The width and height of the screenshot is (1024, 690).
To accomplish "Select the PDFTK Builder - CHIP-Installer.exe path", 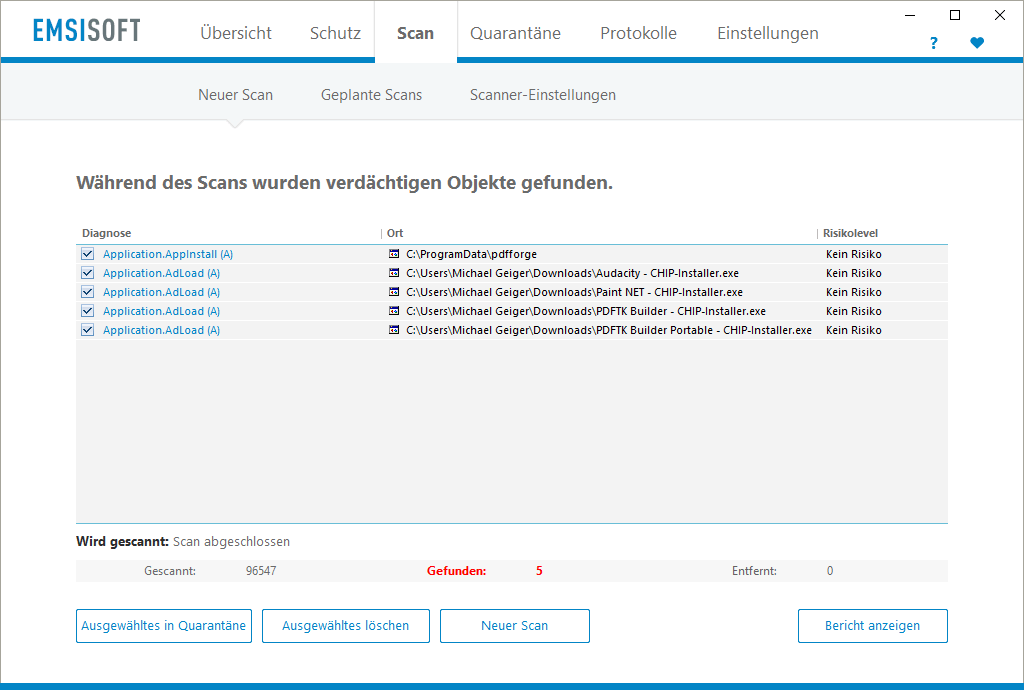I will [x=586, y=311].
